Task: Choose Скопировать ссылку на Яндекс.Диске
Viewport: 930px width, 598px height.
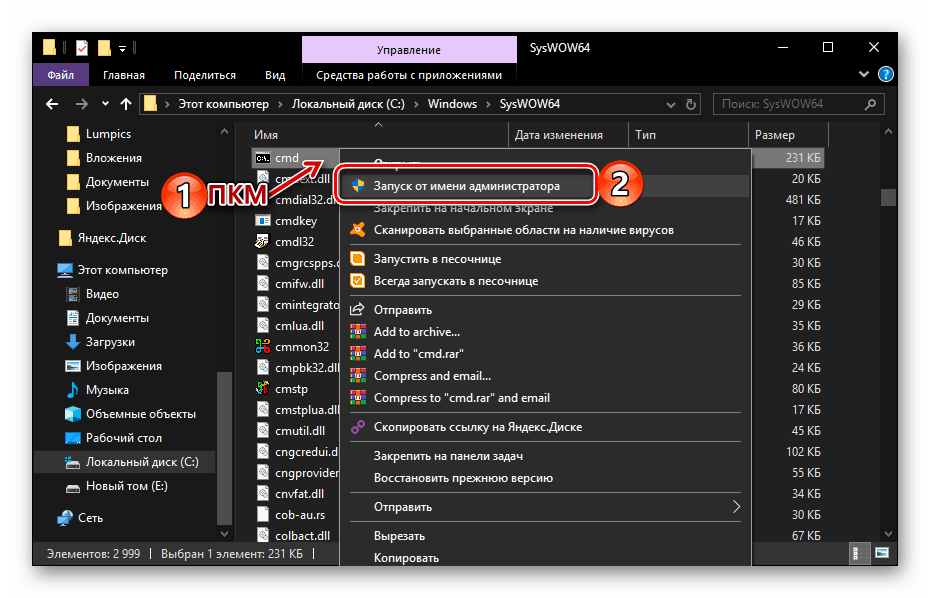Action: (478, 427)
